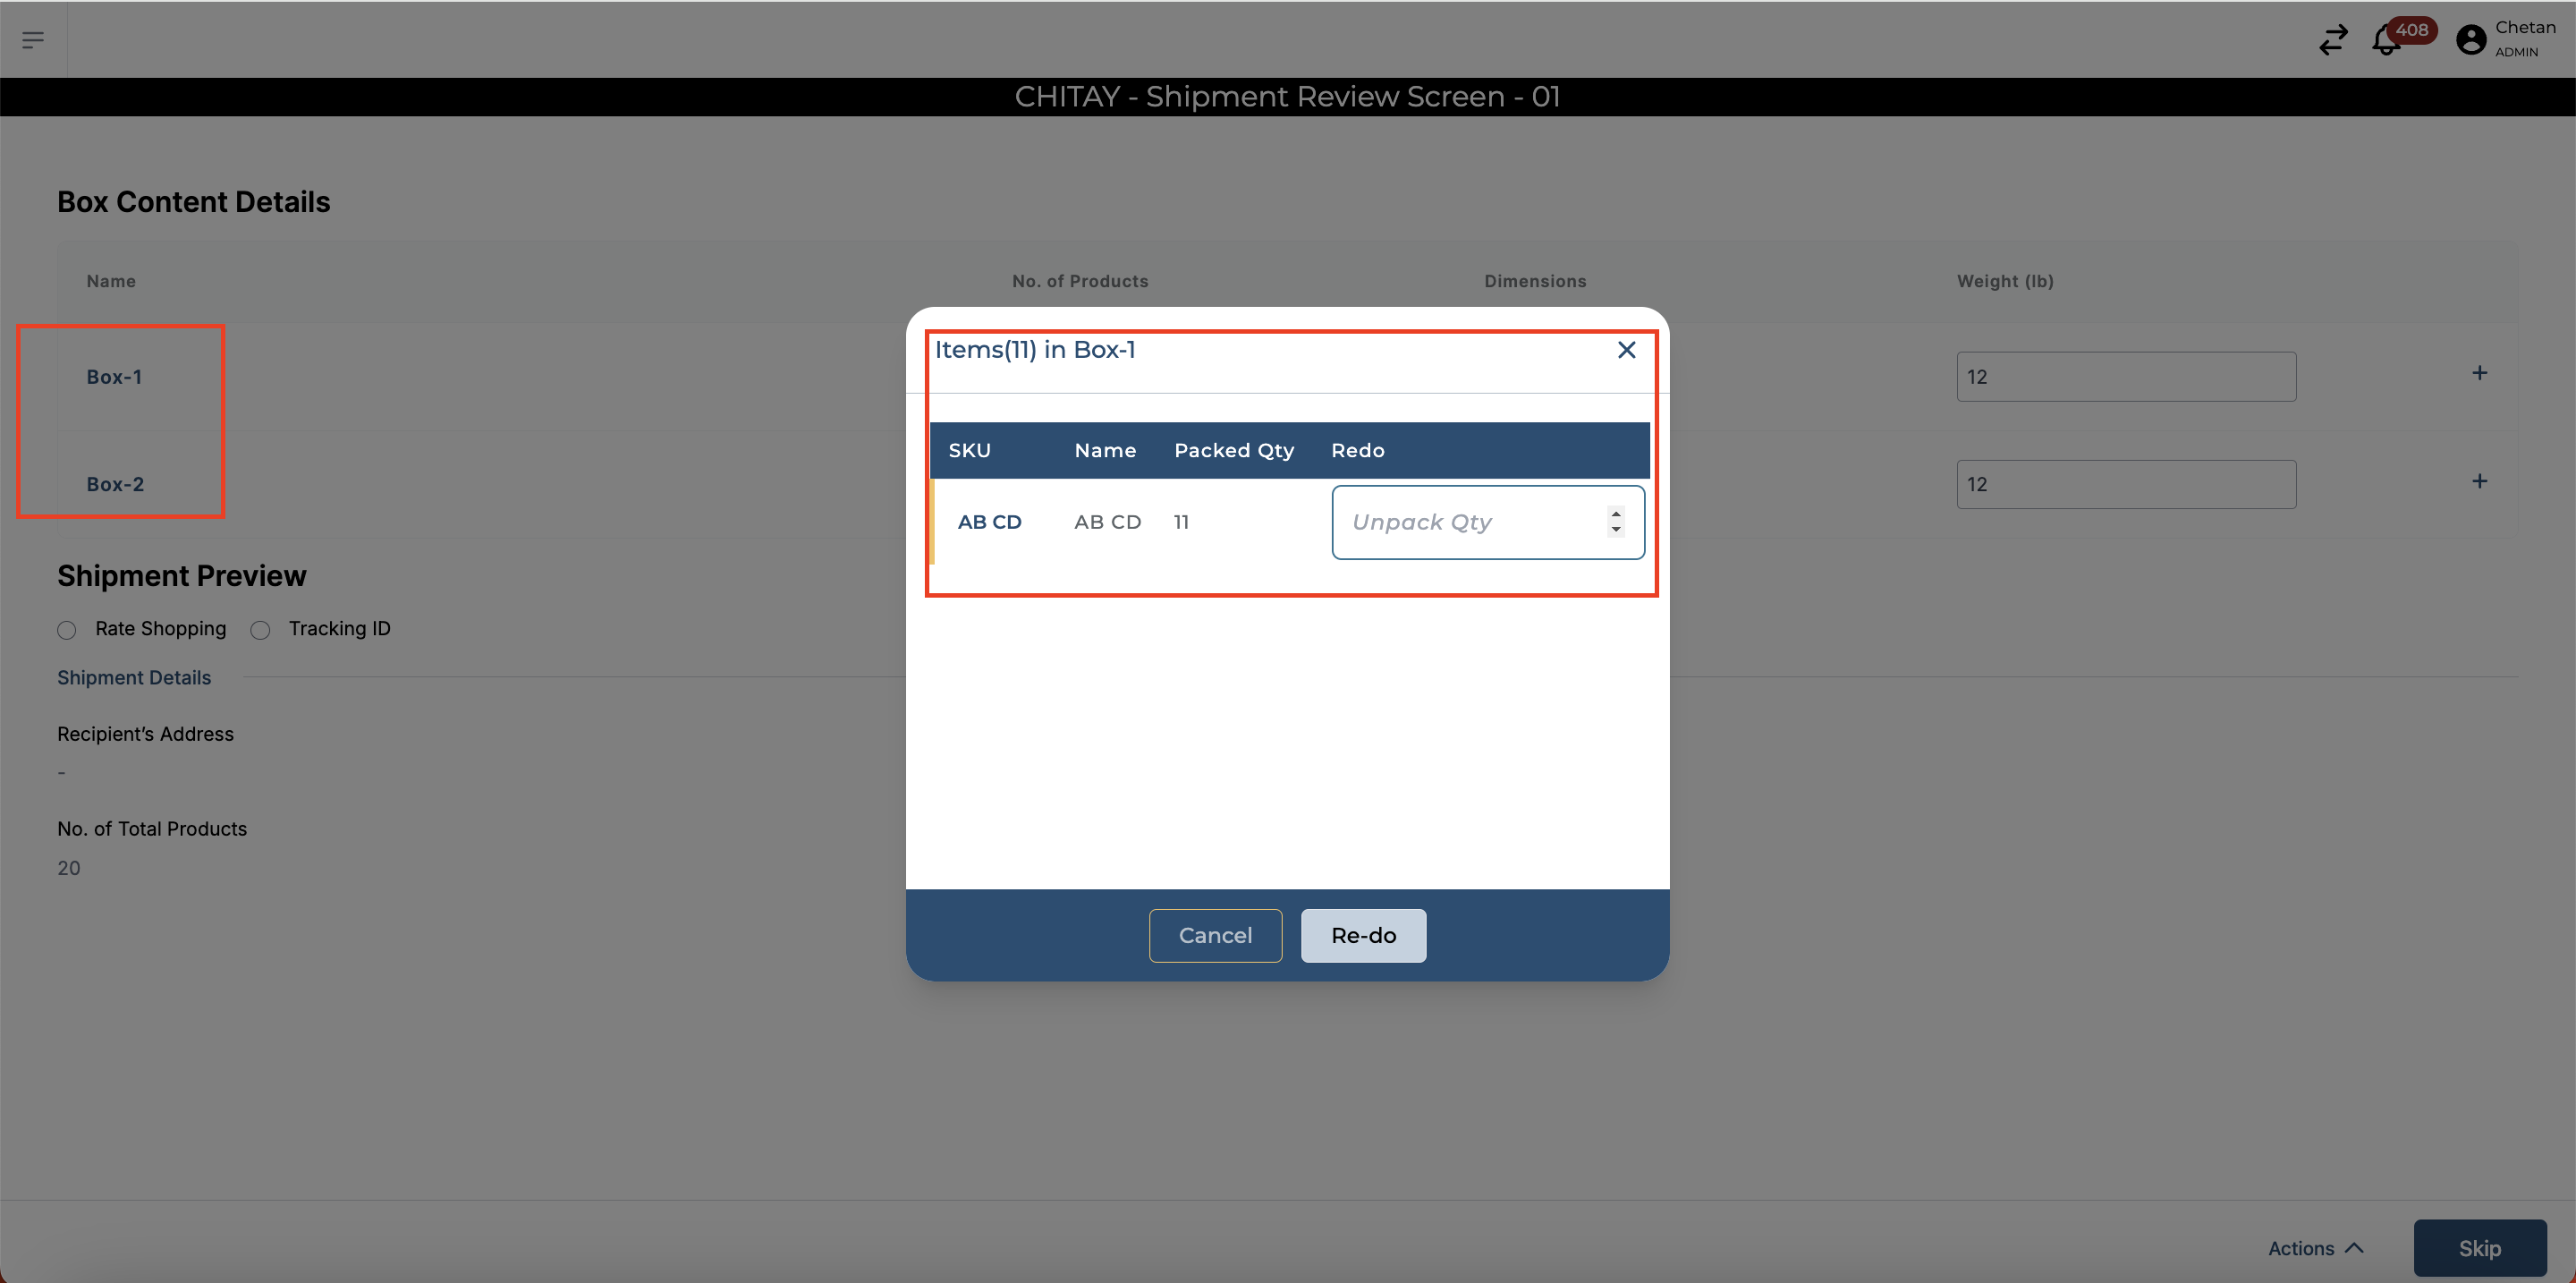Select the Rate Shopping radio button
This screenshot has height=1283, width=2576.
click(x=67, y=630)
